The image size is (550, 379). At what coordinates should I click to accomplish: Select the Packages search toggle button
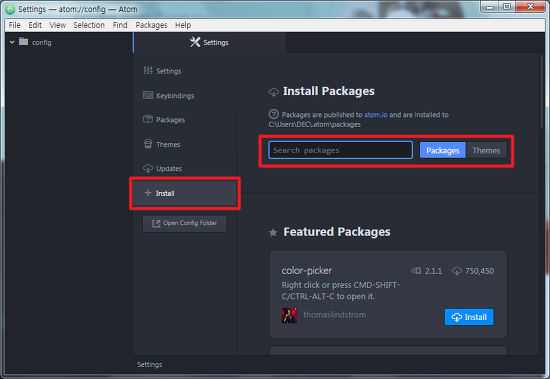pyautogui.click(x=443, y=150)
